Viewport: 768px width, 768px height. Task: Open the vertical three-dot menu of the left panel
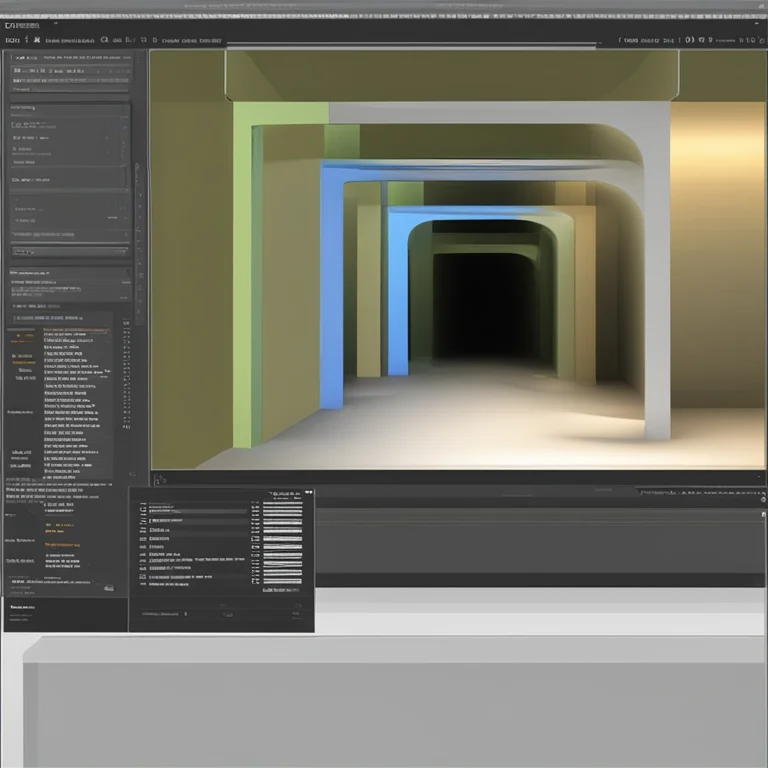139,60
